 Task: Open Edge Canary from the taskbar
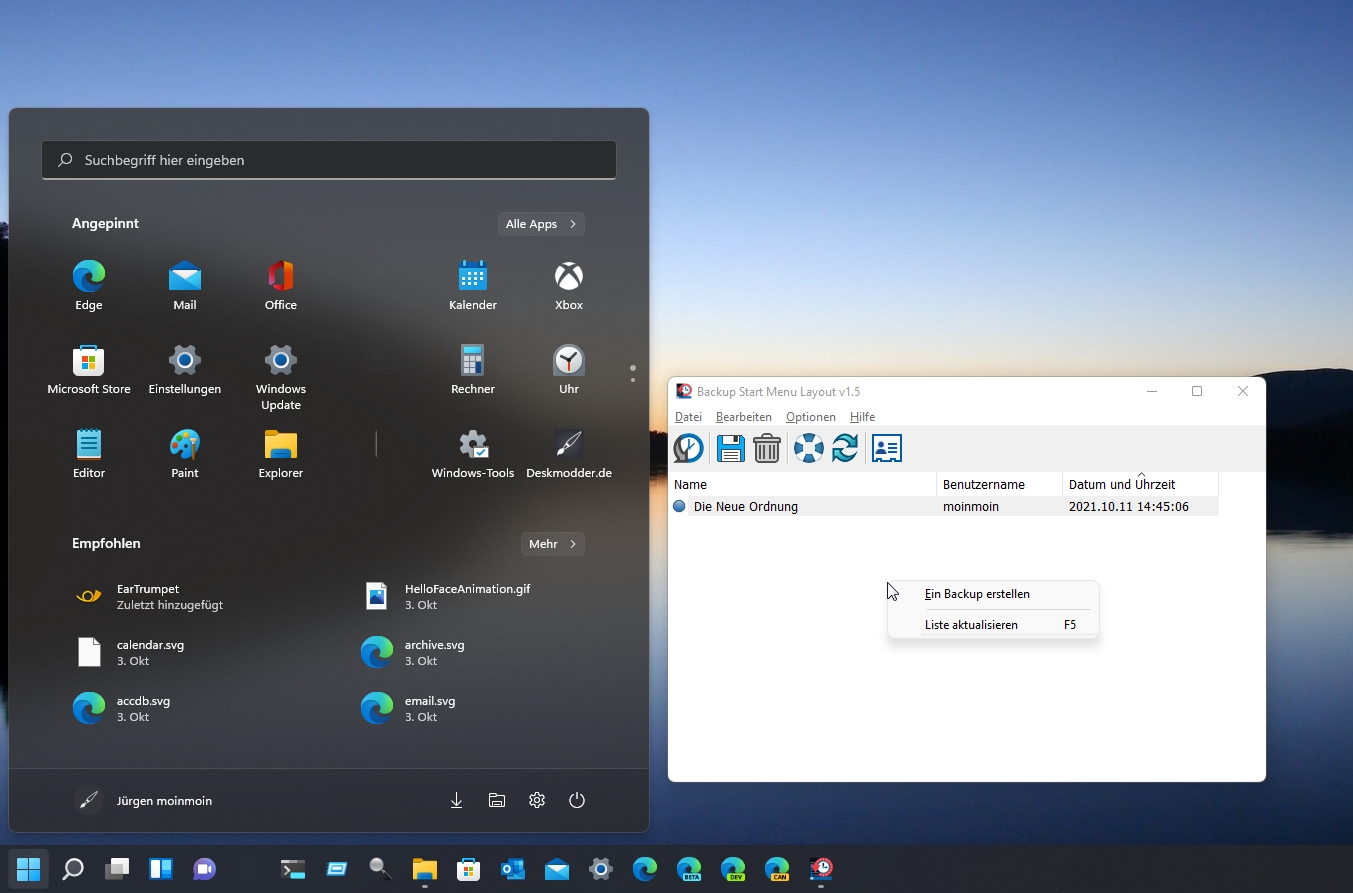(777, 868)
